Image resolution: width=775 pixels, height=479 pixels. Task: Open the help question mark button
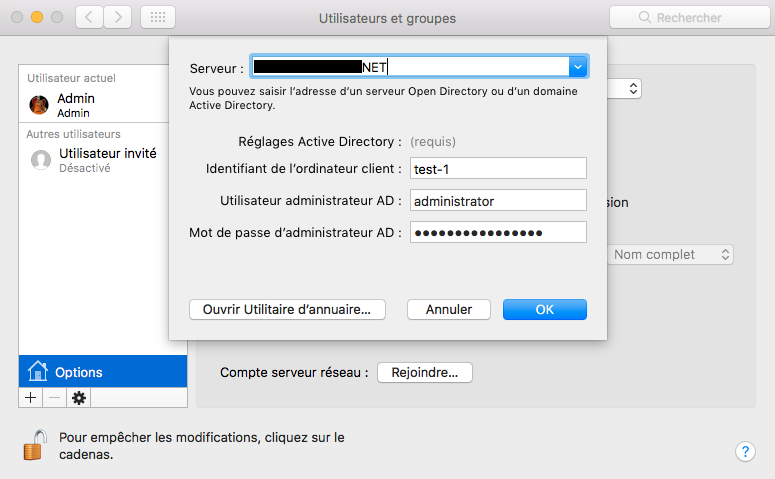pyautogui.click(x=745, y=451)
